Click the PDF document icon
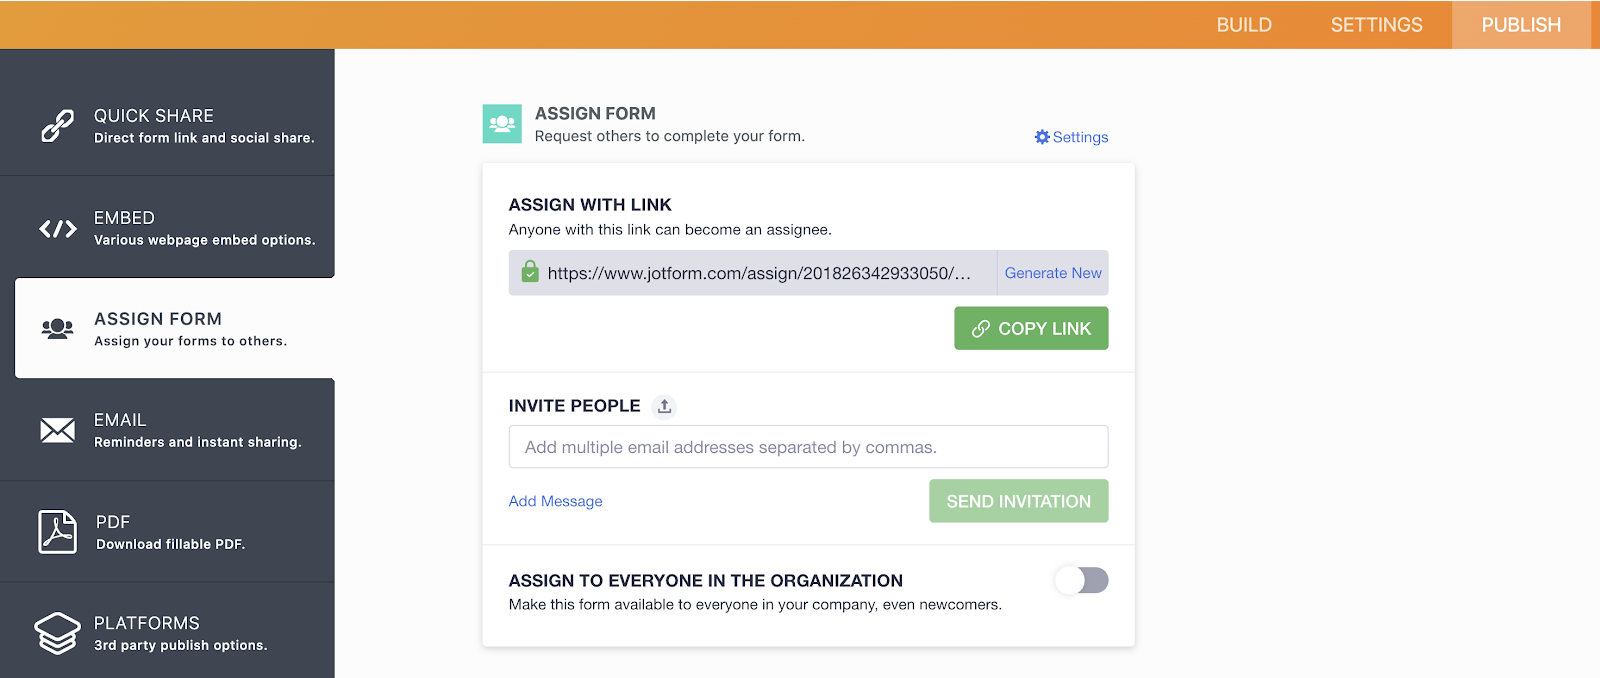Viewport: 1600px width, 678px height. click(x=57, y=532)
